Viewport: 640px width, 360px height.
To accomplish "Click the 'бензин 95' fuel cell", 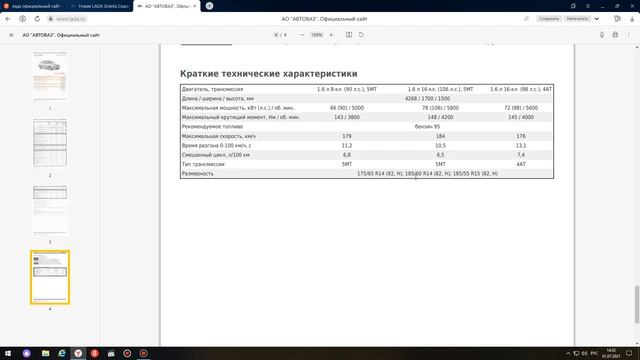I will (427, 127).
